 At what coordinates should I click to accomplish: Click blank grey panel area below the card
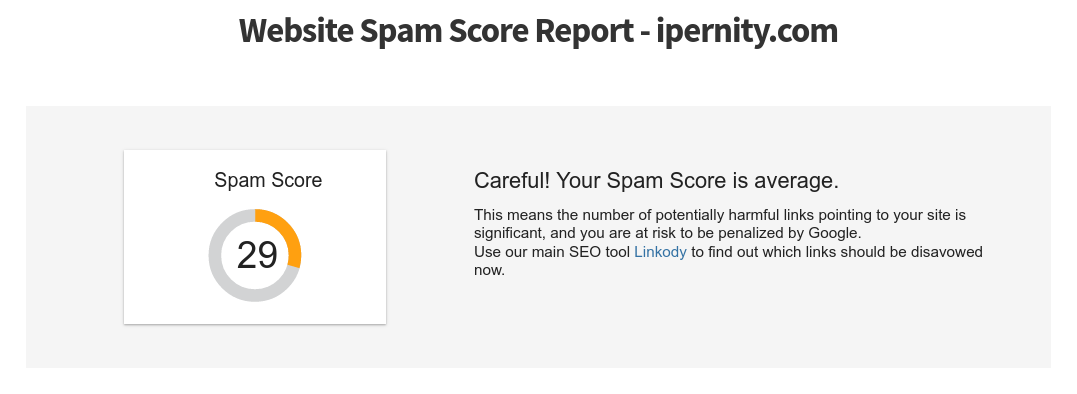click(254, 347)
